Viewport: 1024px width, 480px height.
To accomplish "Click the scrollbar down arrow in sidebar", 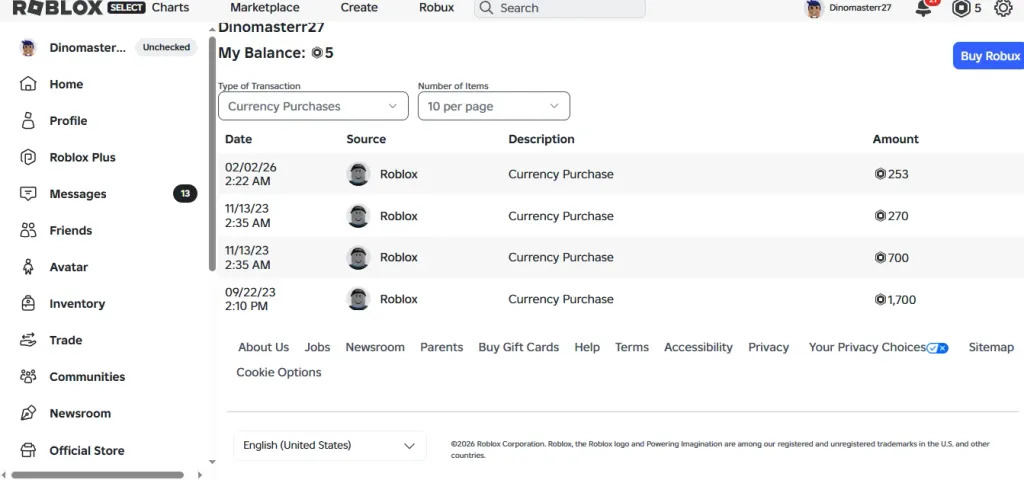I will point(212,462).
